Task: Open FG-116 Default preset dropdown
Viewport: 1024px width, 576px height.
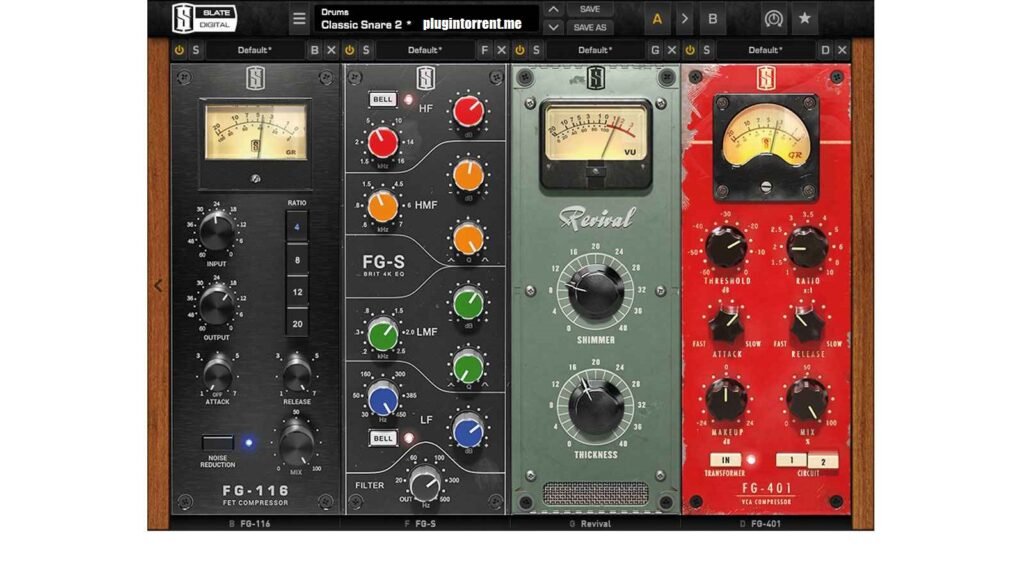Action: [x=255, y=50]
